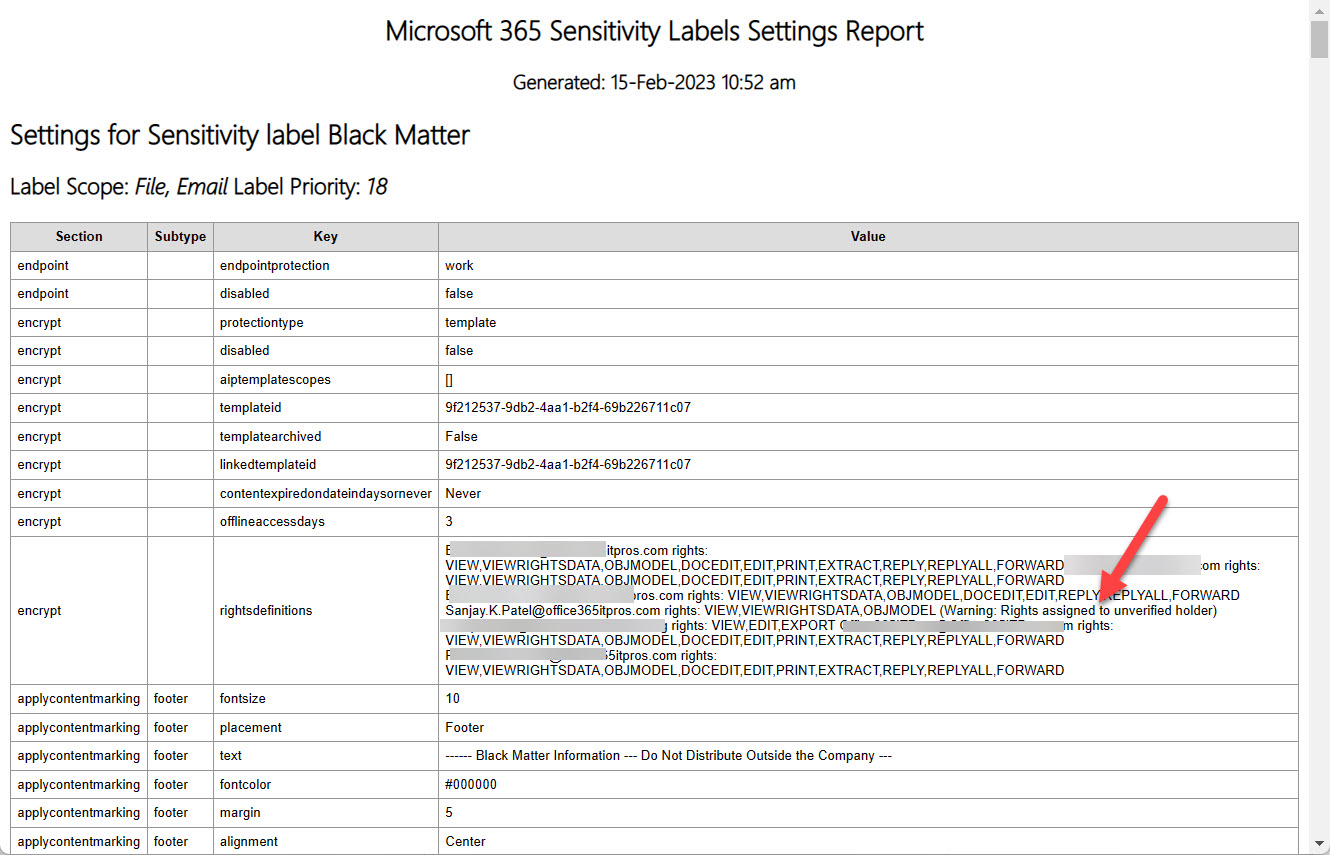The height and width of the screenshot is (855, 1330).
Task: Select the 'Subtype' column header
Action: tap(180, 236)
